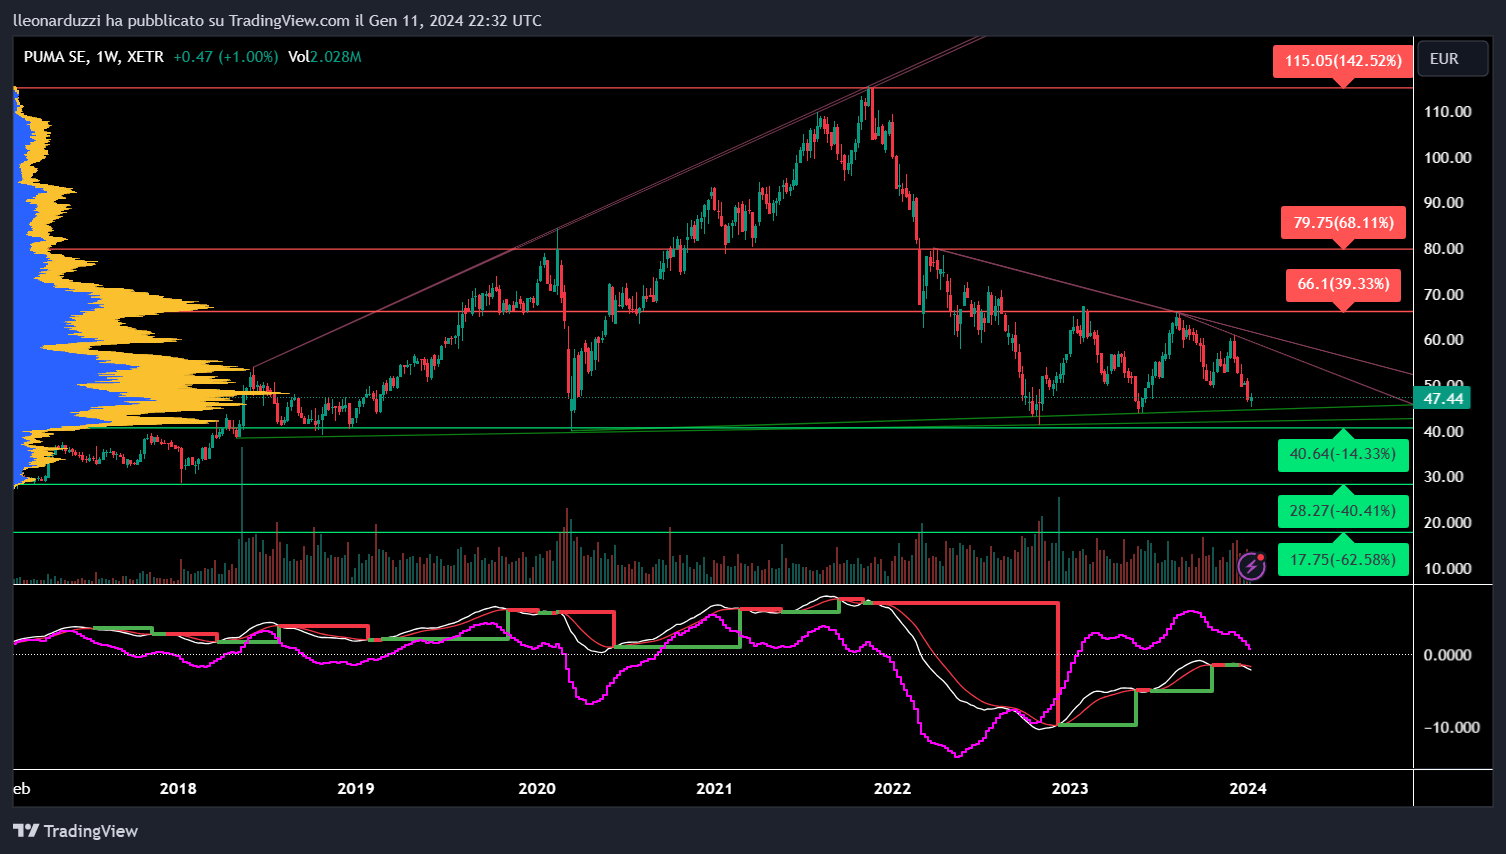Click the TradingView logo at bottom left

[x=76, y=831]
